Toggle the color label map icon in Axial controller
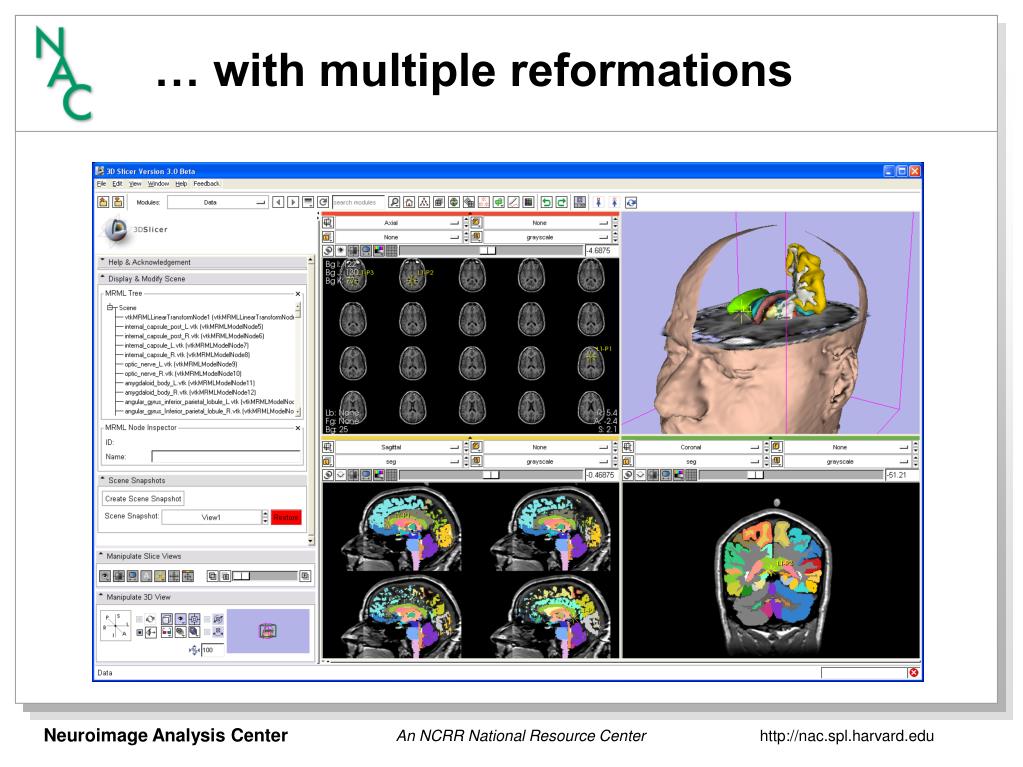This screenshot has height=767, width=1023. click(378, 251)
